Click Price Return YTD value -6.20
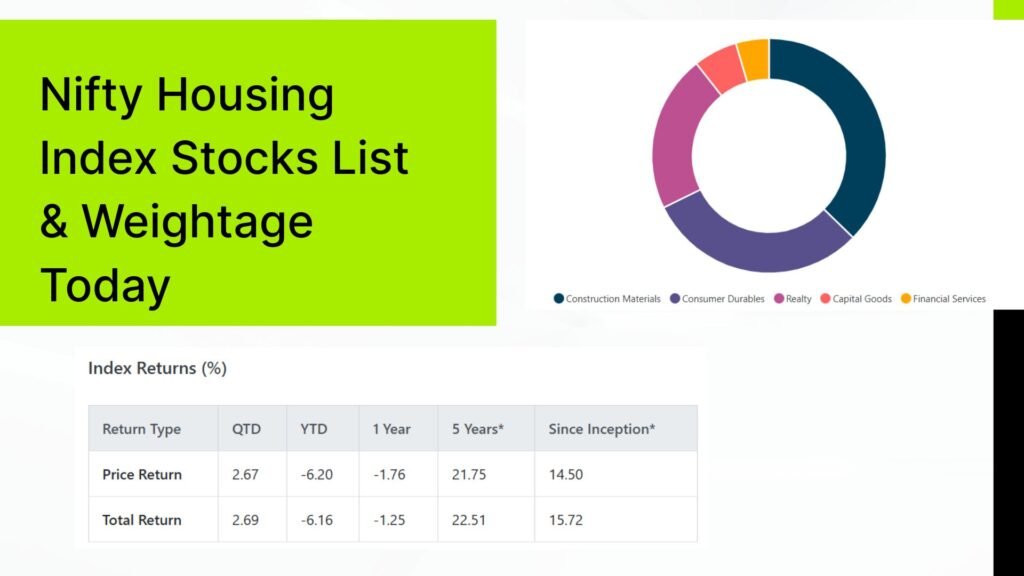 pyautogui.click(x=317, y=475)
